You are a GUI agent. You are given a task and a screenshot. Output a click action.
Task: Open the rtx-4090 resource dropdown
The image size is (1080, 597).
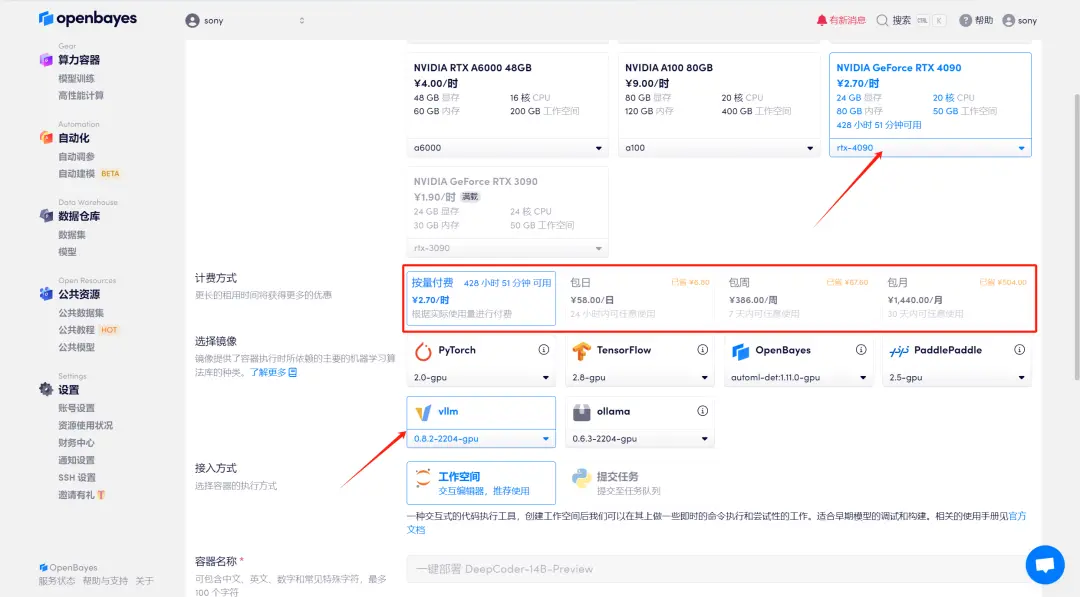[x=931, y=148]
